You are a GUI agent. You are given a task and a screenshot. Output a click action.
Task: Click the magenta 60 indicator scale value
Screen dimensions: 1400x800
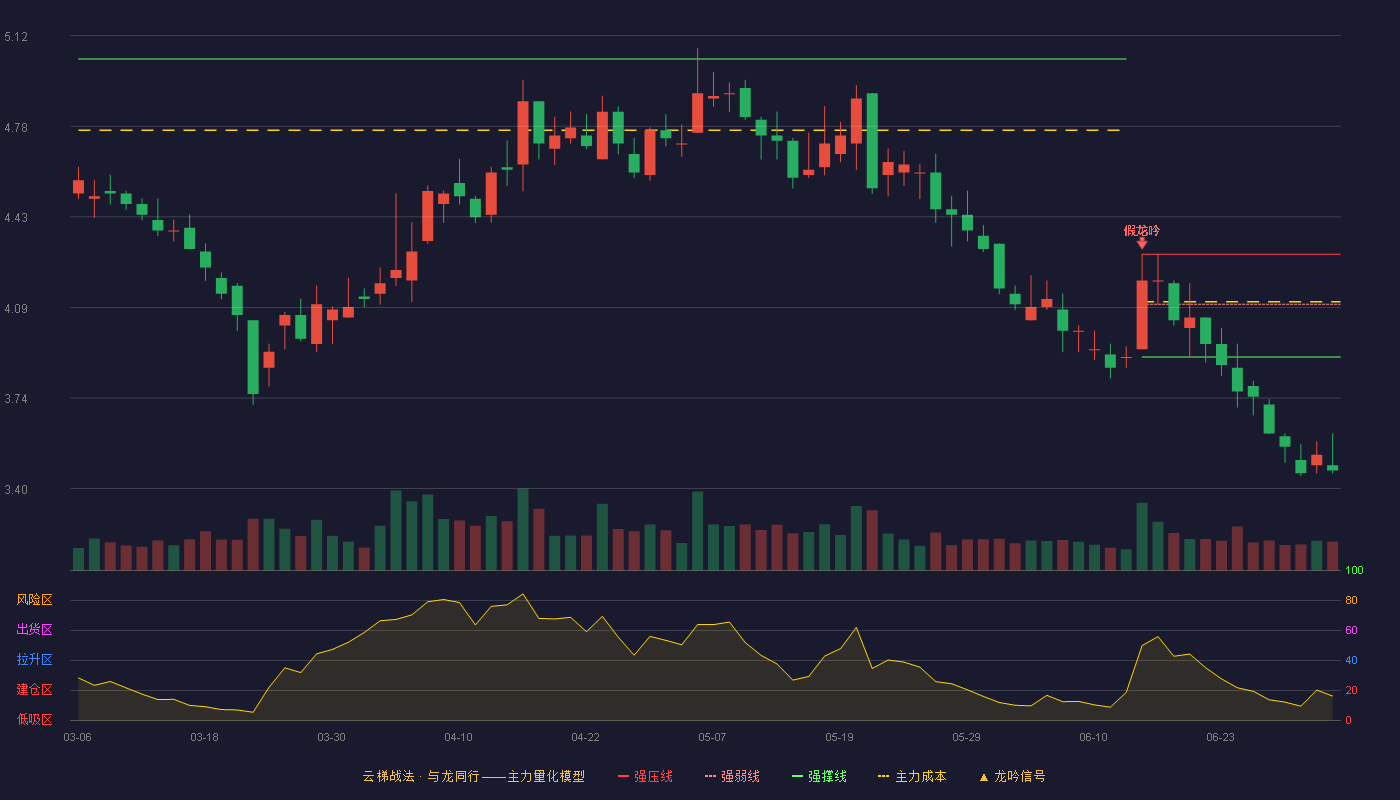pyautogui.click(x=1351, y=630)
